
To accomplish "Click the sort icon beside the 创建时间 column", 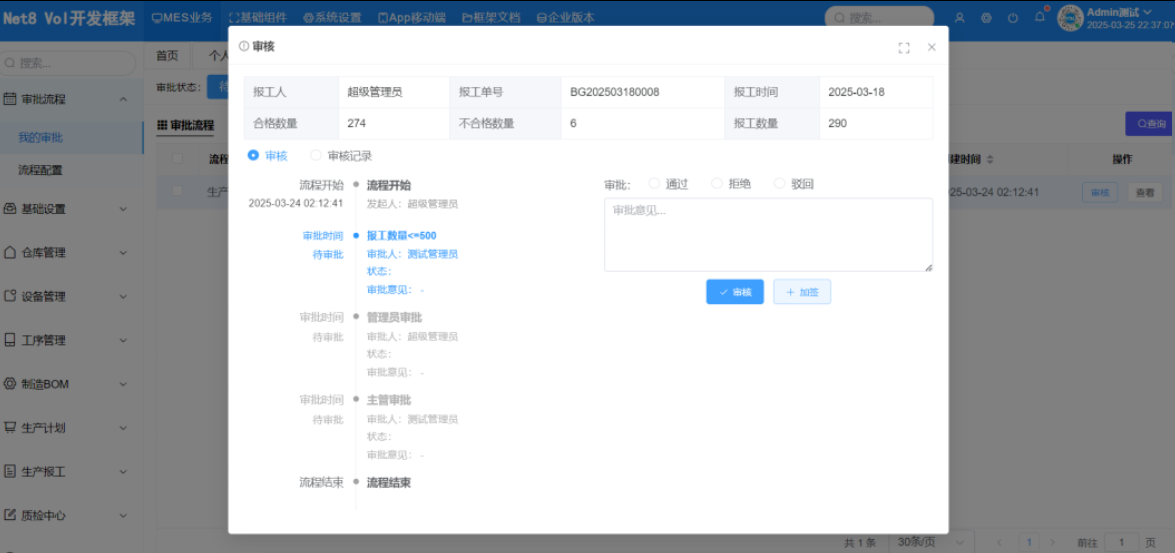I will pos(990,160).
